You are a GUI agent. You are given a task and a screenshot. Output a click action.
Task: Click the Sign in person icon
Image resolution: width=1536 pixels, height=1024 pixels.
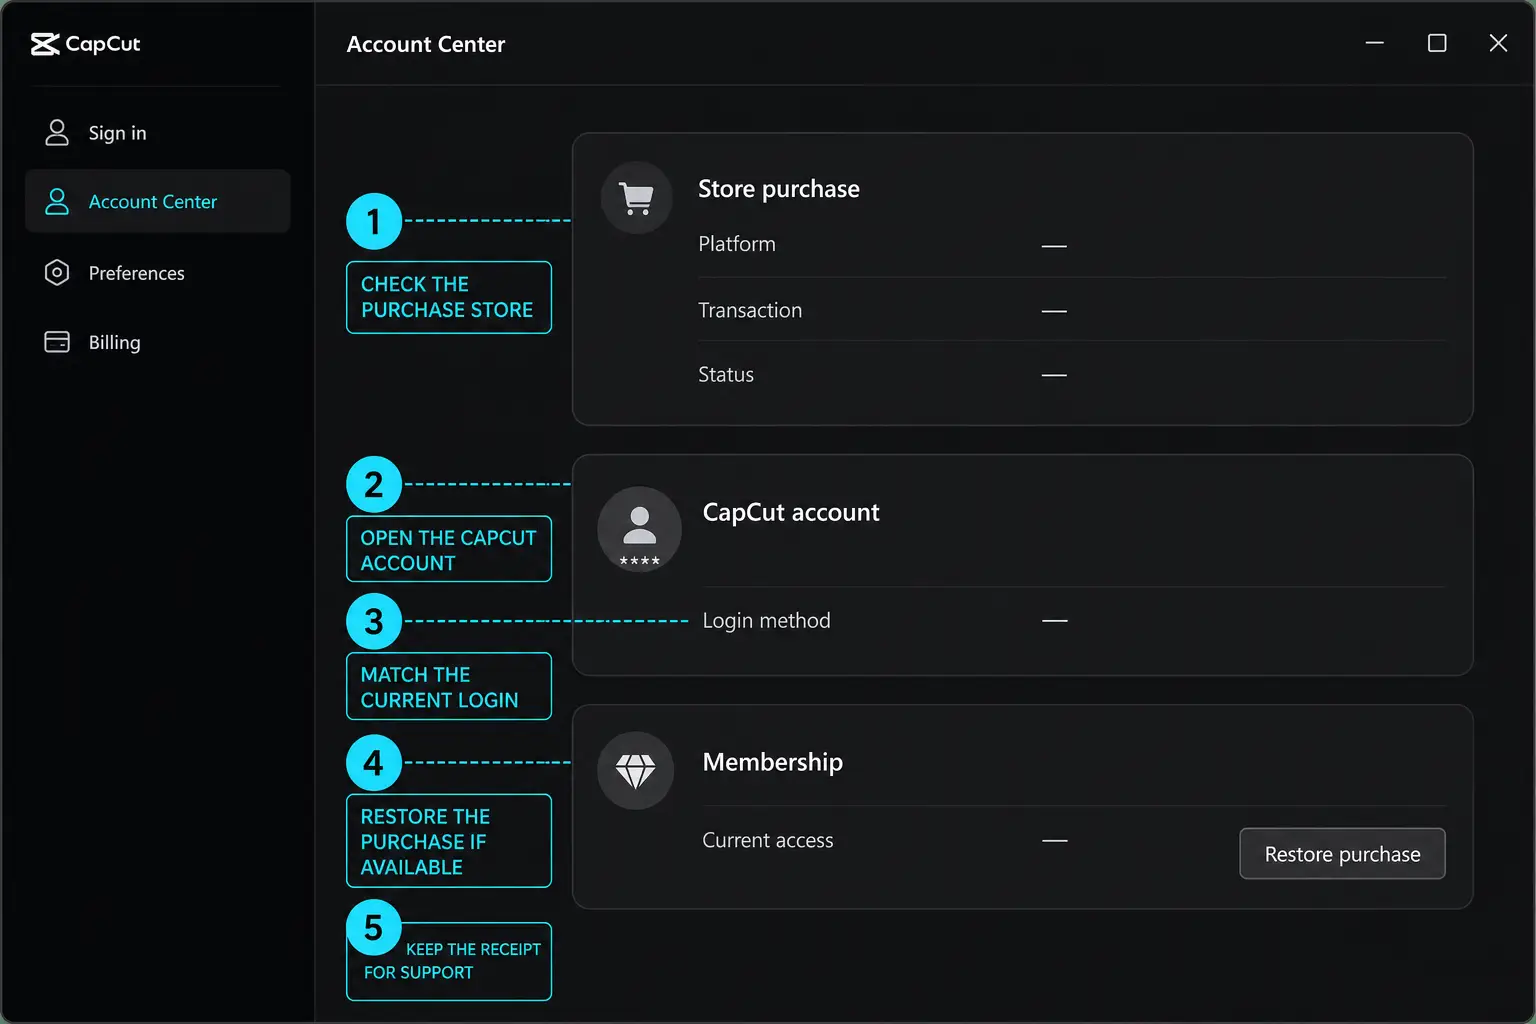pyautogui.click(x=57, y=133)
